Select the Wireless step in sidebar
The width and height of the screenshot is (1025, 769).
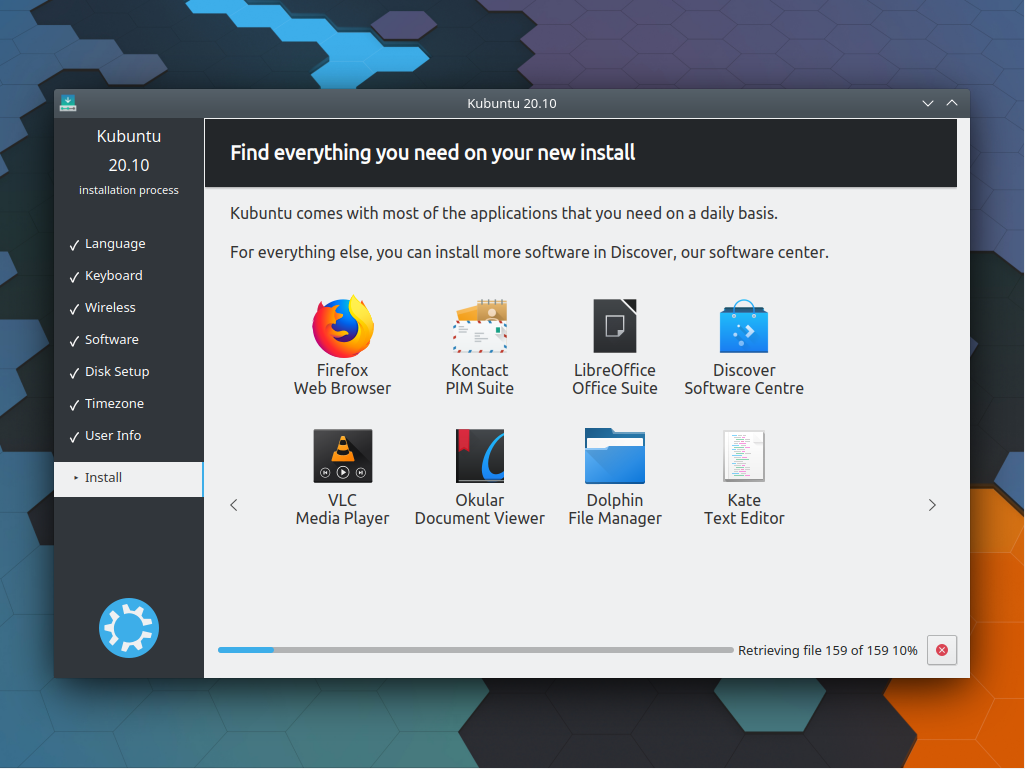click(x=129, y=308)
